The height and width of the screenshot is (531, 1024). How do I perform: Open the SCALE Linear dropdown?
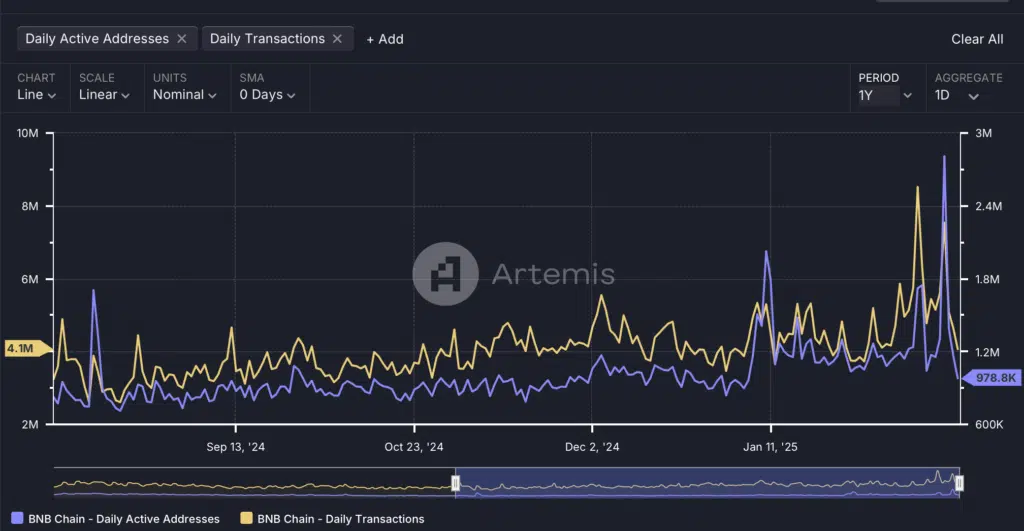pos(104,95)
